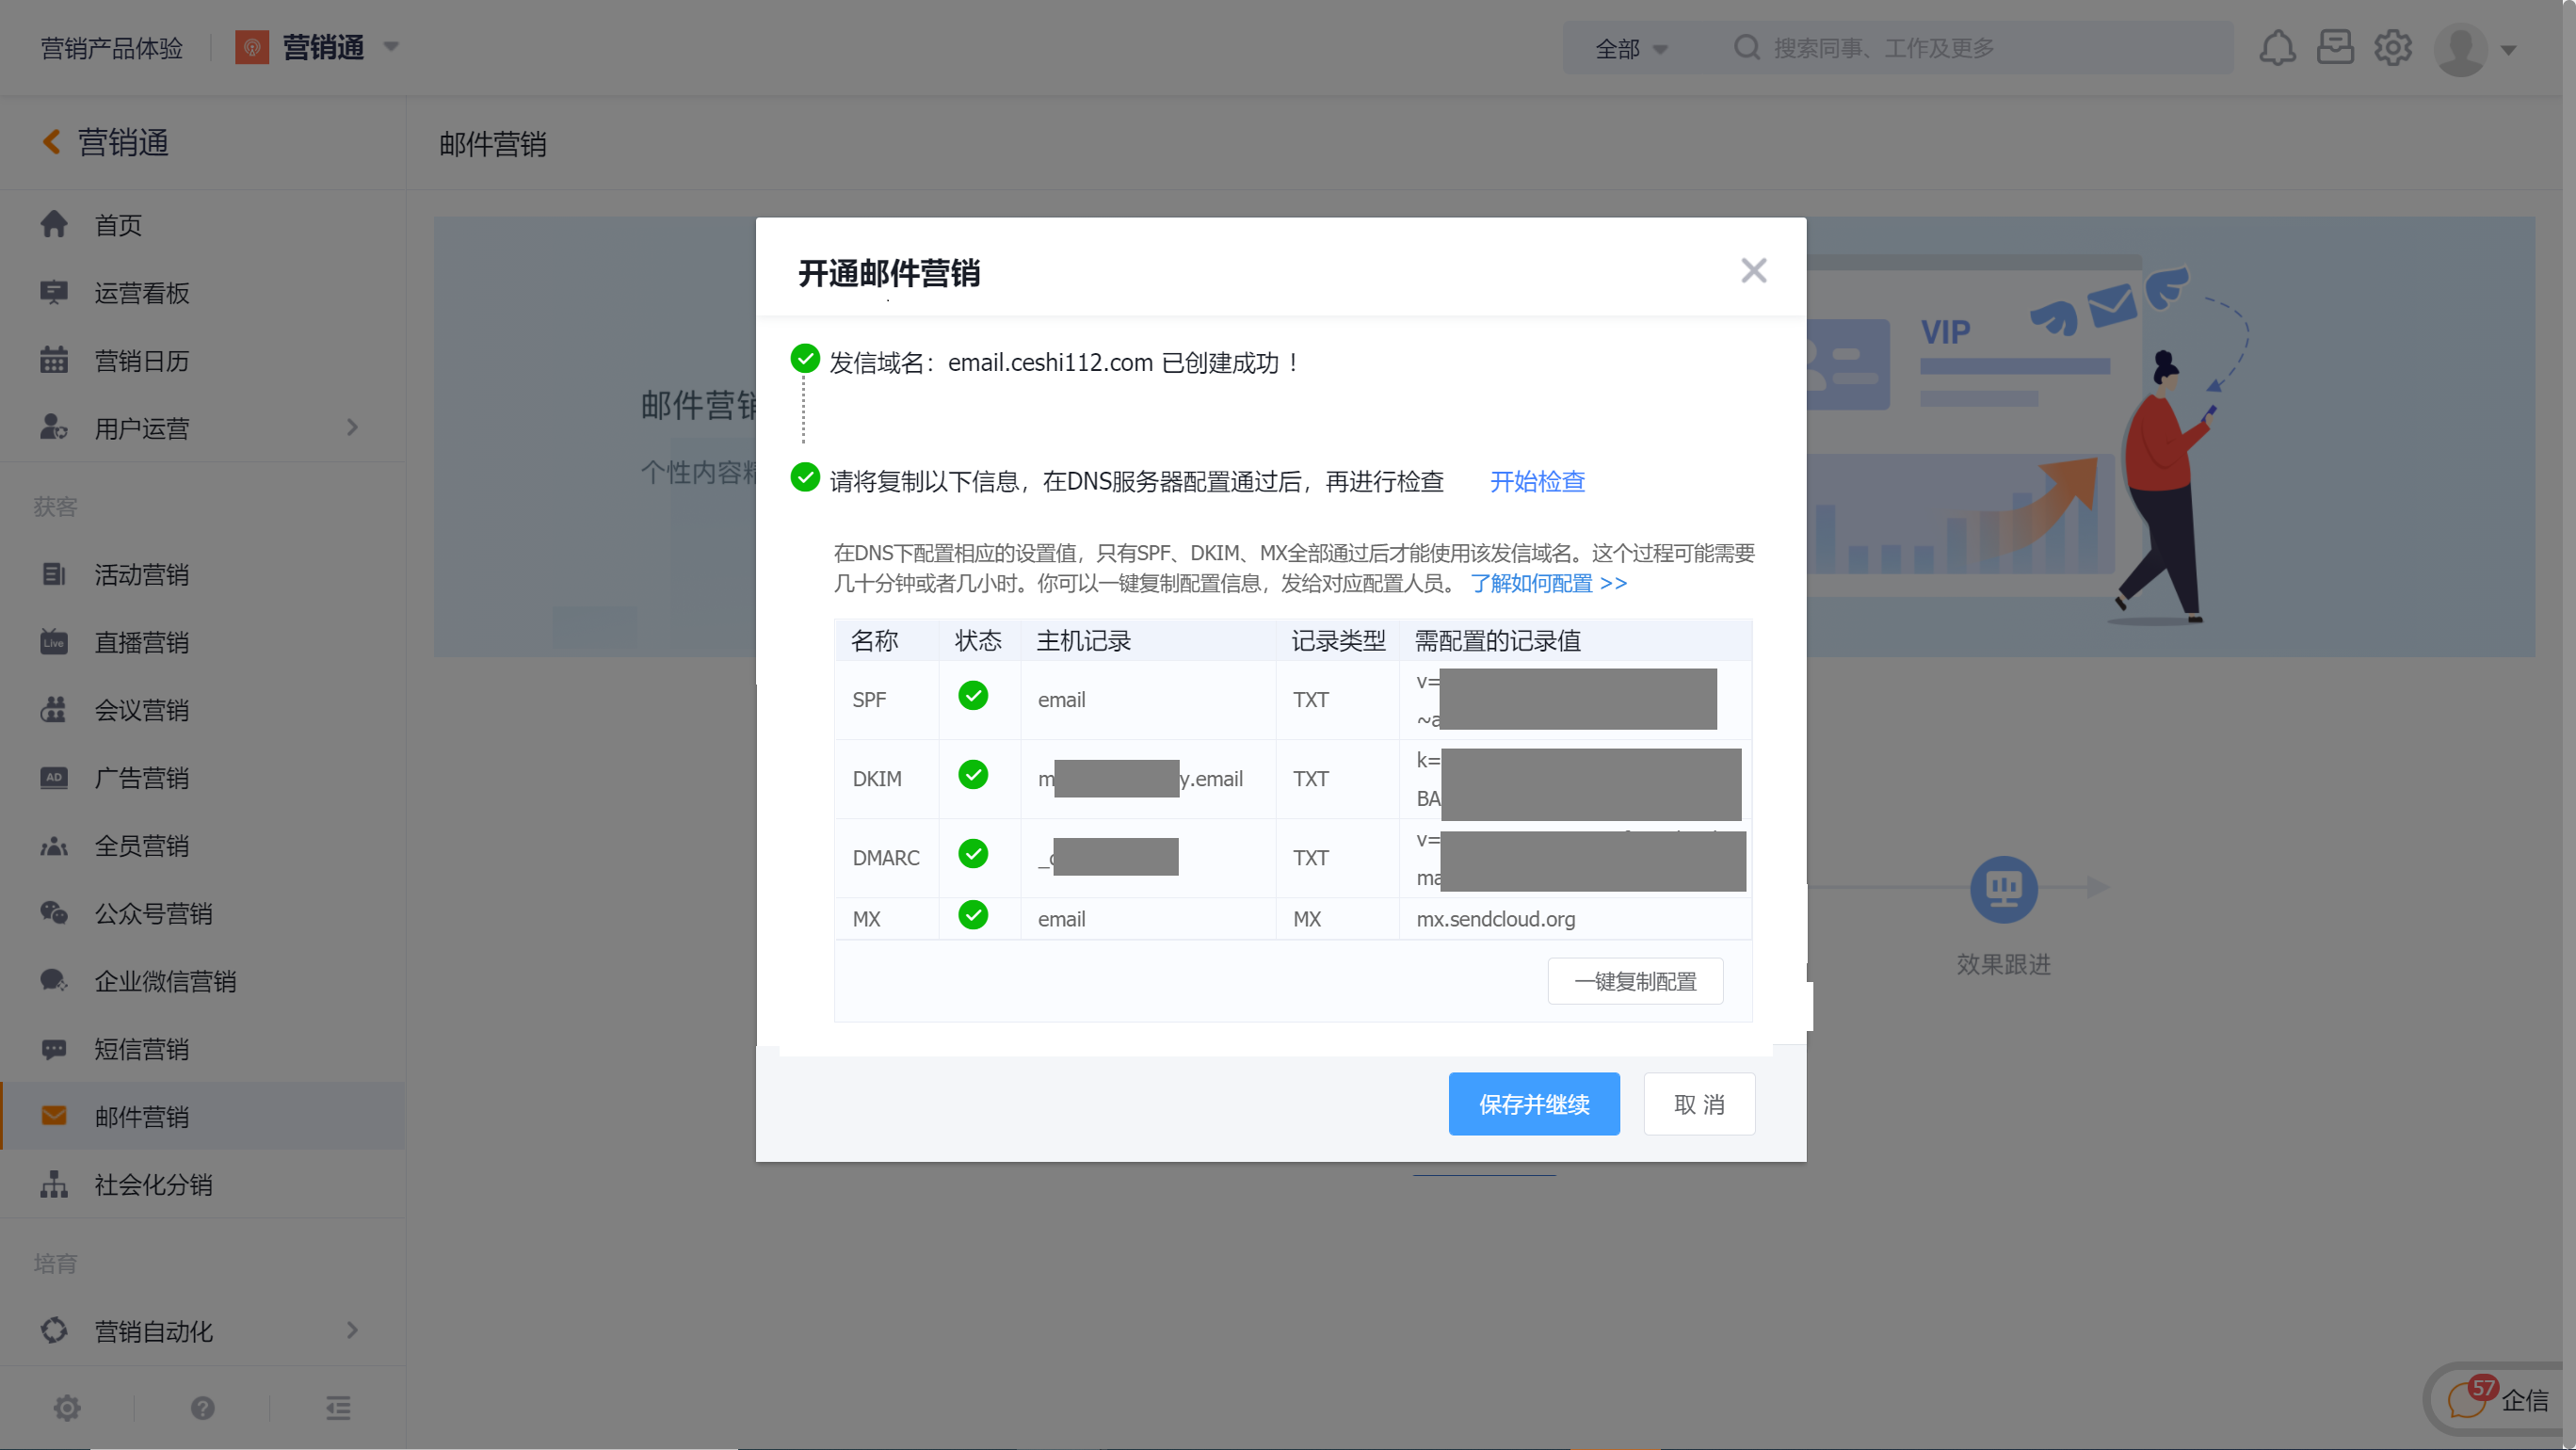Screen dimensions: 2576x1450
Task: Click the 短信营销 message icon
Action: (x=54, y=1049)
